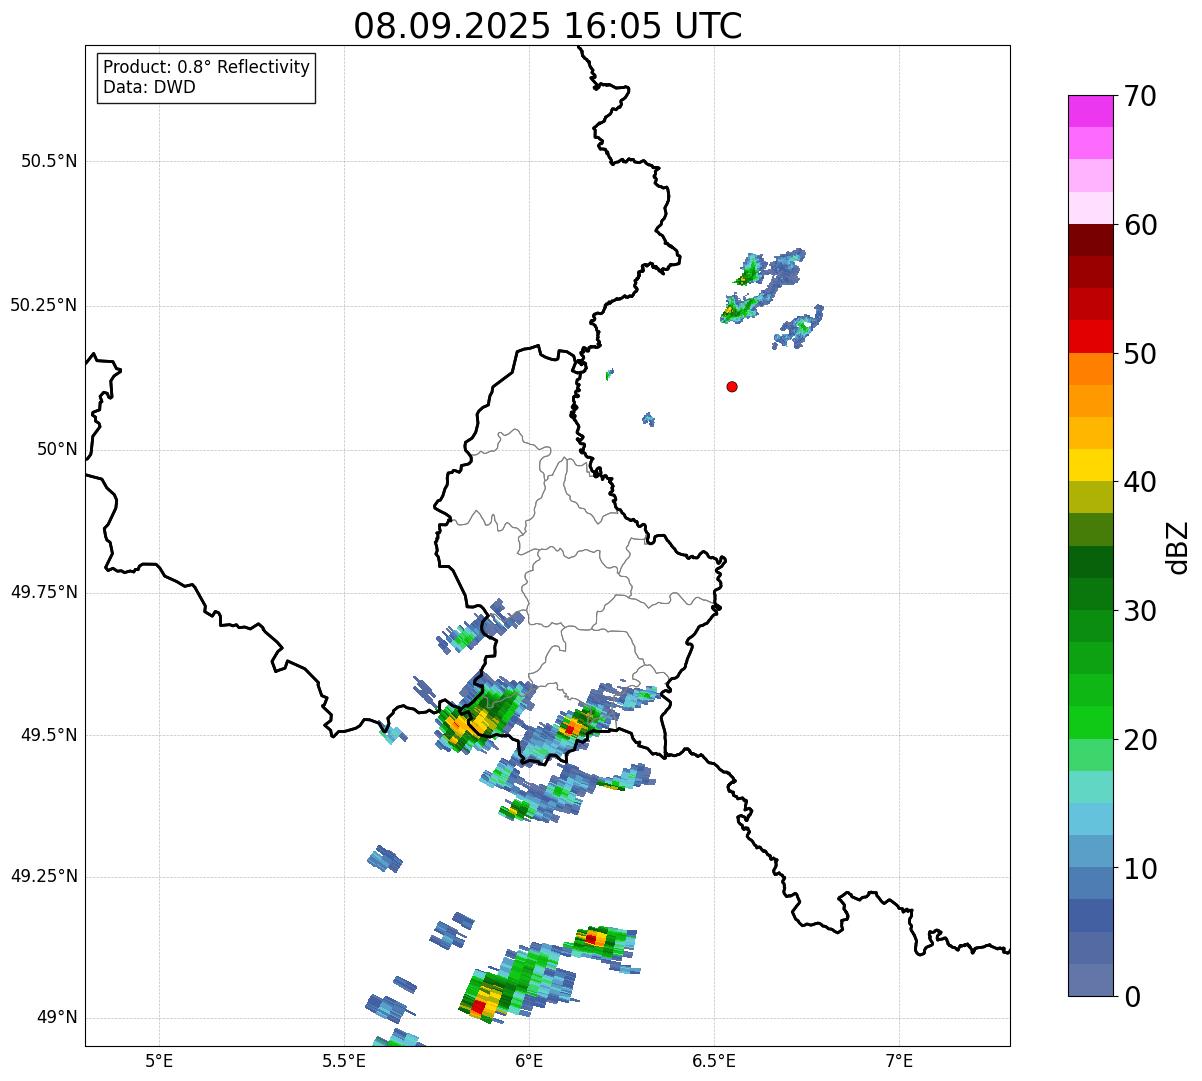The height and width of the screenshot is (1081, 1202).
Task: Click the "Data: DWD" label
Action: [x=149, y=87]
